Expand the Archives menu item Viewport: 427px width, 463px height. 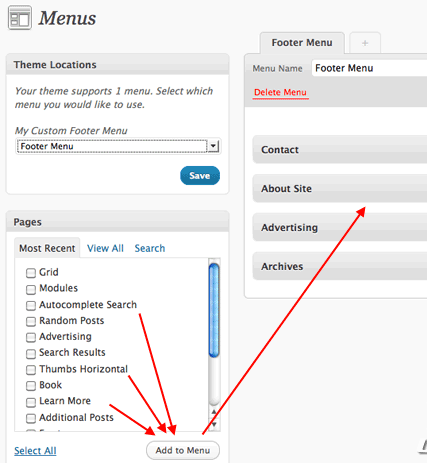340,266
